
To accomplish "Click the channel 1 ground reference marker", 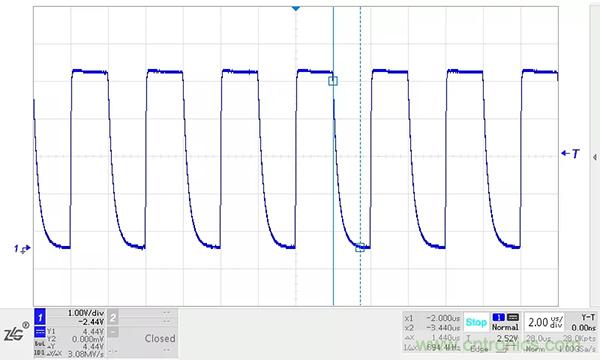I will click(22, 249).
